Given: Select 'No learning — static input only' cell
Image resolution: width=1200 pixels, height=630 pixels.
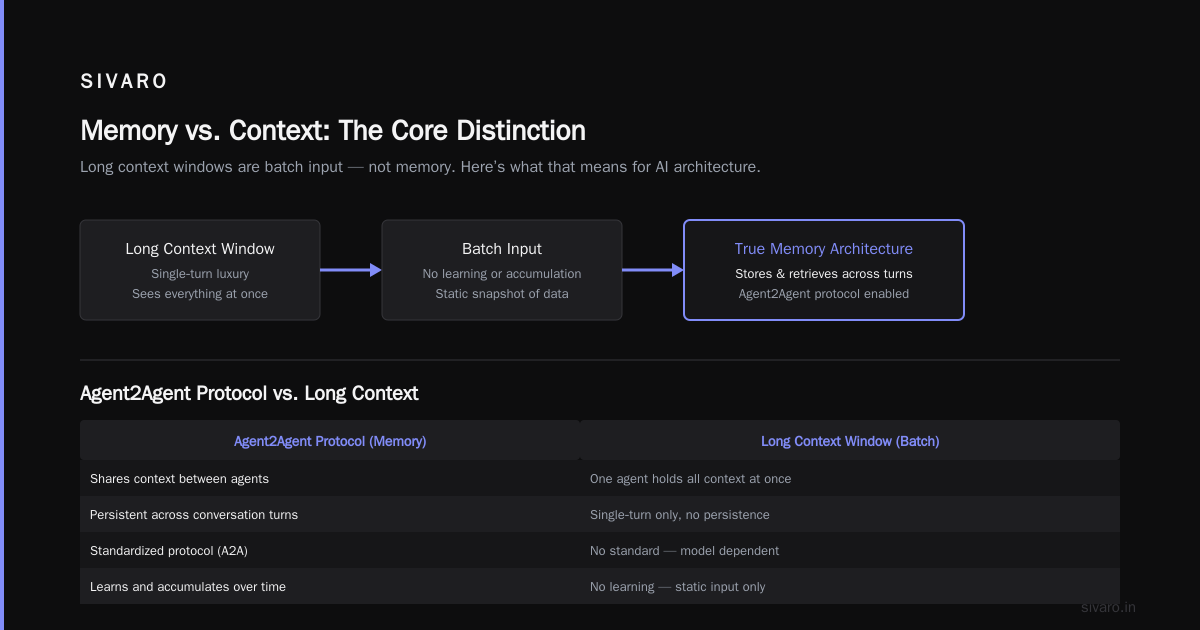Looking at the screenshot, I should point(850,586).
